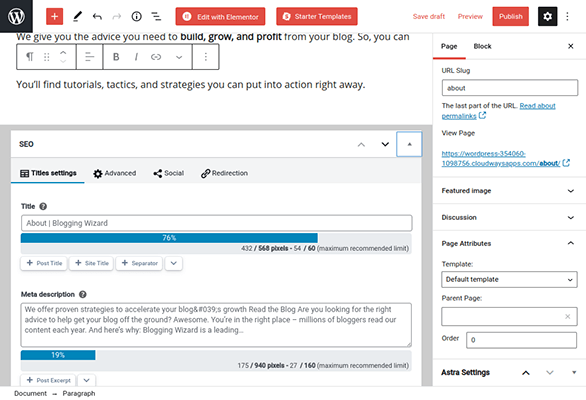Open the Template dropdown
Image resolution: width=586 pixels, height=400 pixels.
click(509, 280)
